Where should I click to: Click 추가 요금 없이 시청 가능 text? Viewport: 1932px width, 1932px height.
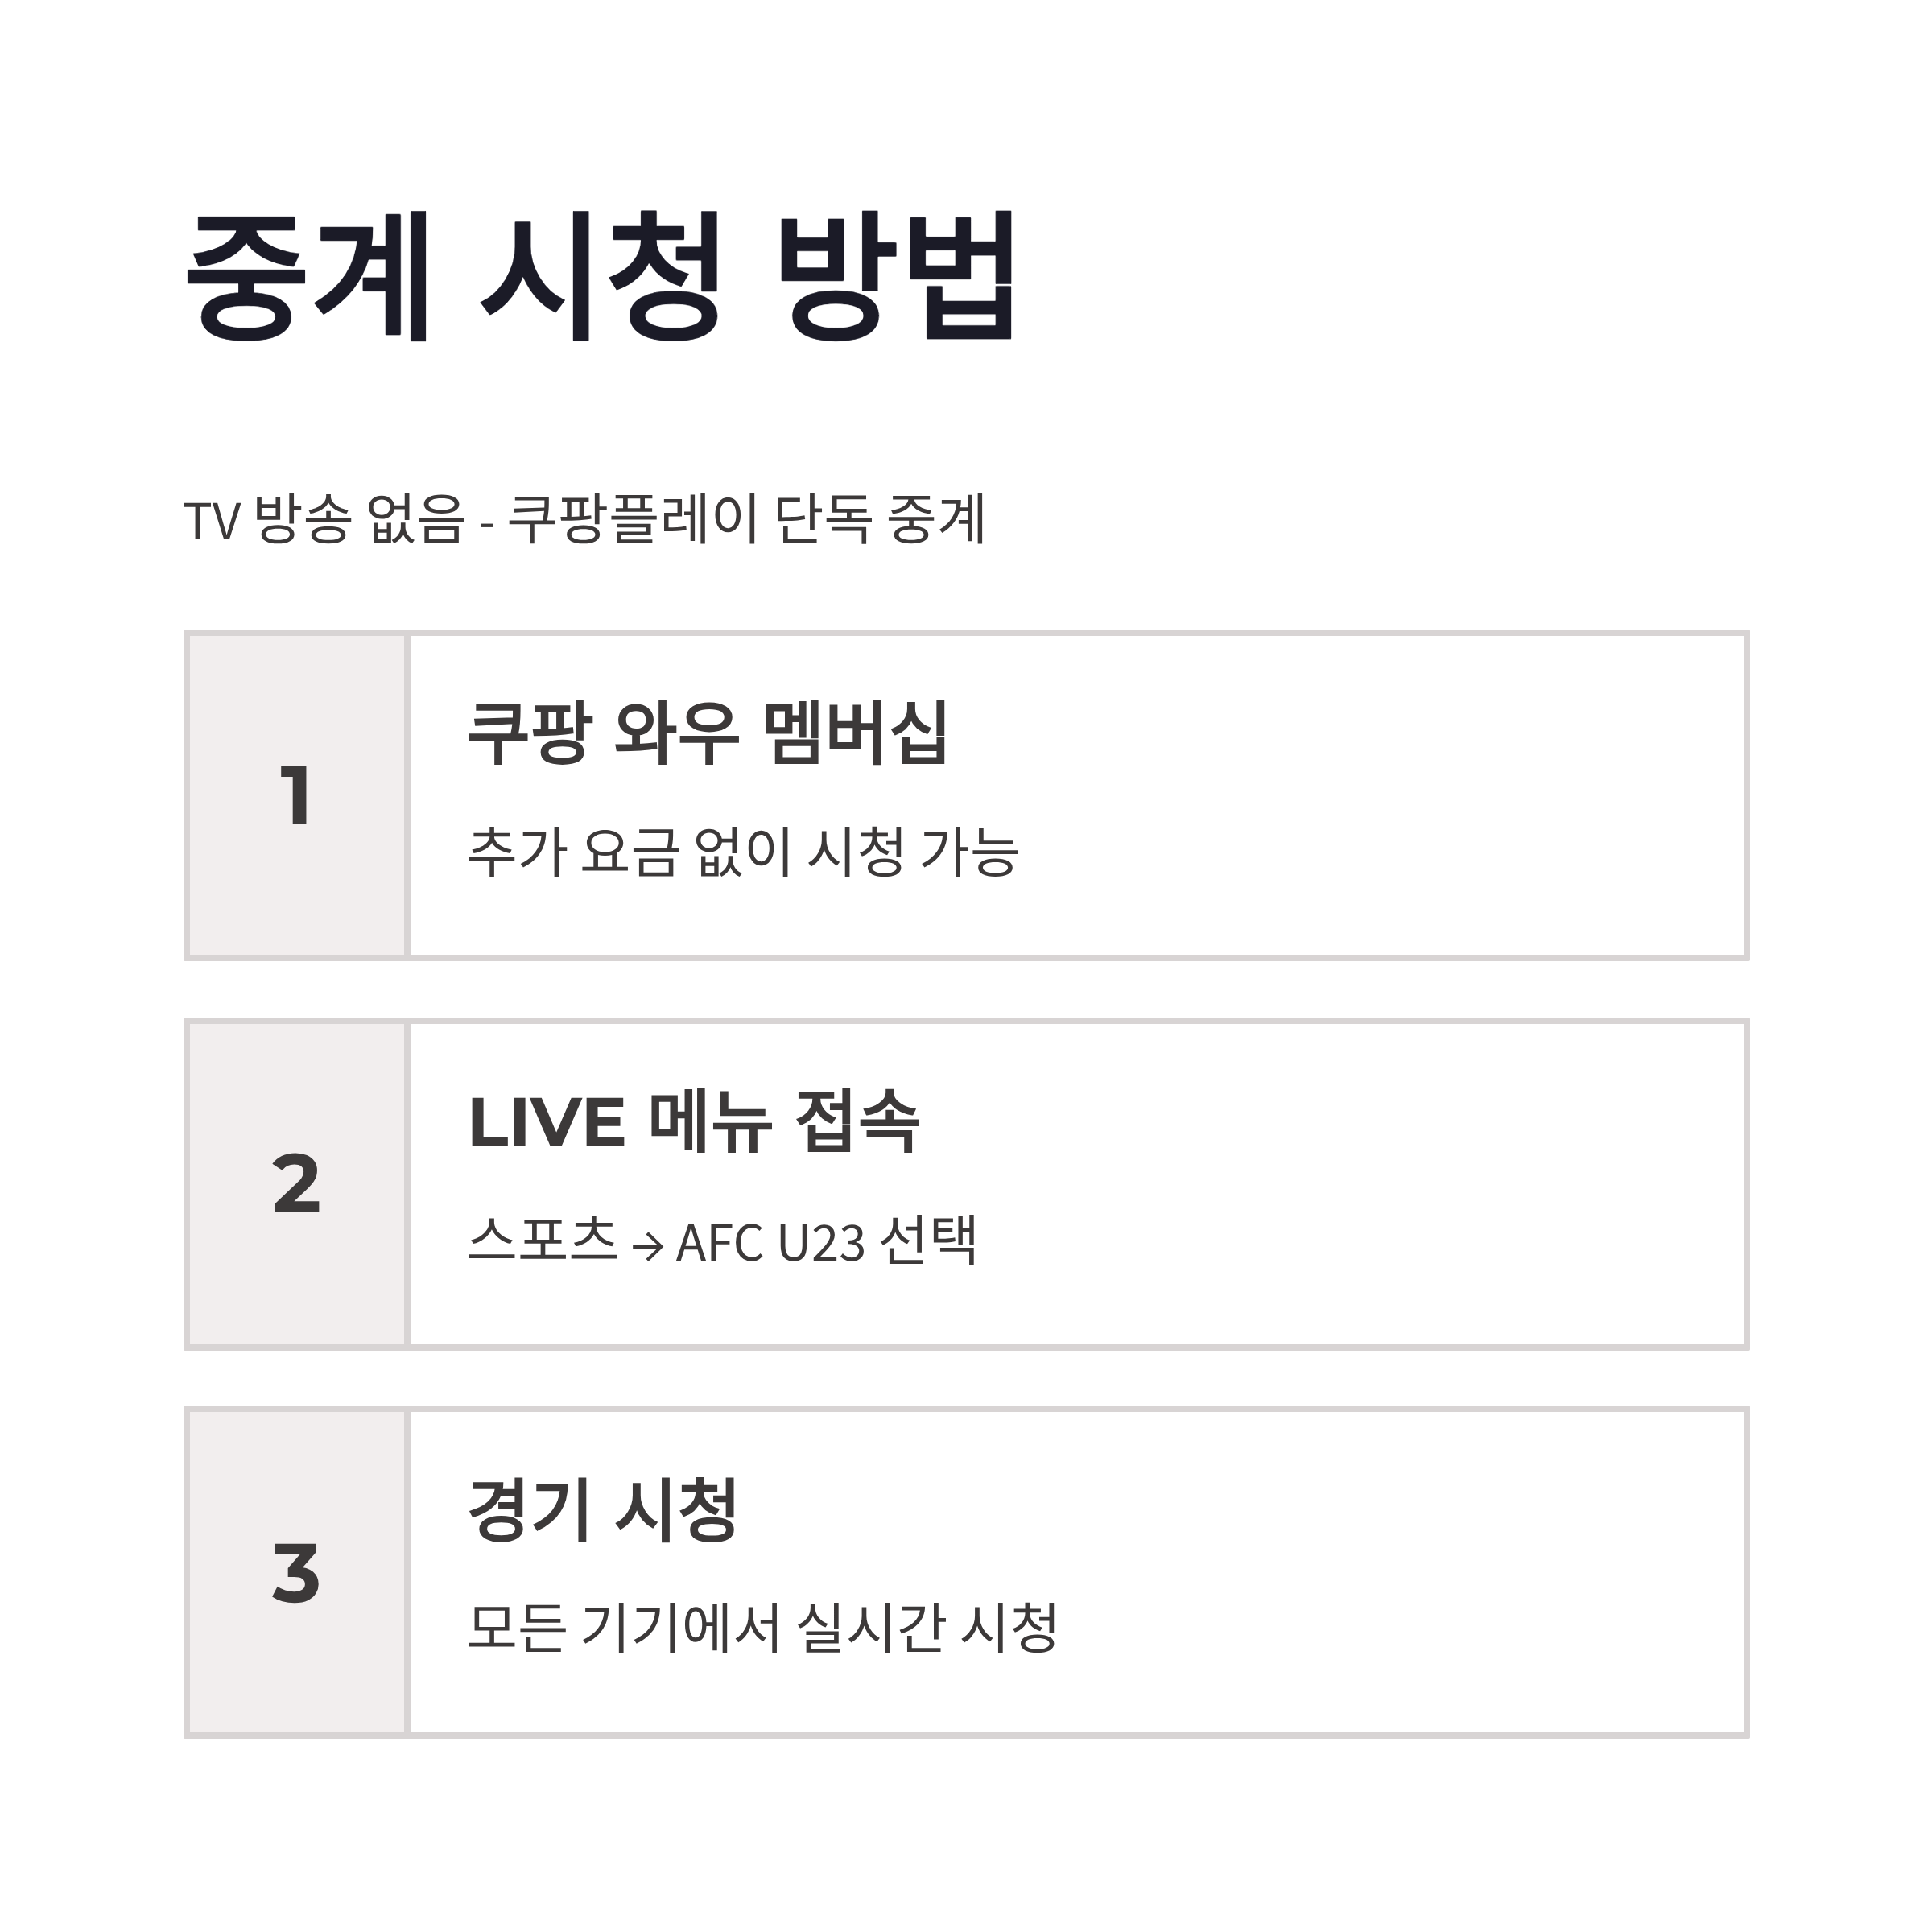coord(743,852)
